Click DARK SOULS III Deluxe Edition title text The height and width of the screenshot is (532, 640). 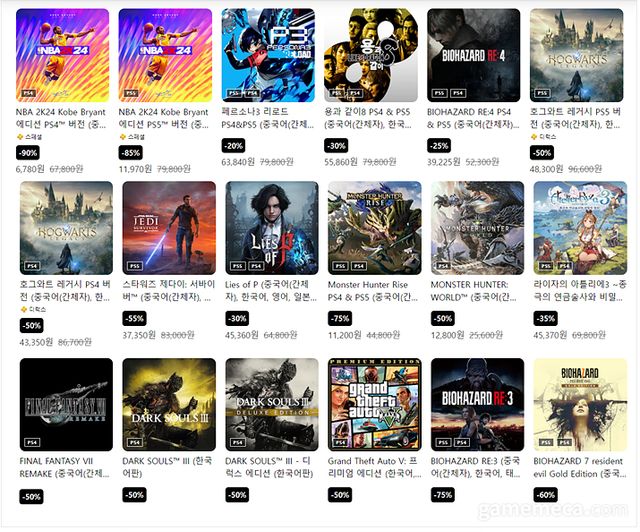[x=269, y=467]
